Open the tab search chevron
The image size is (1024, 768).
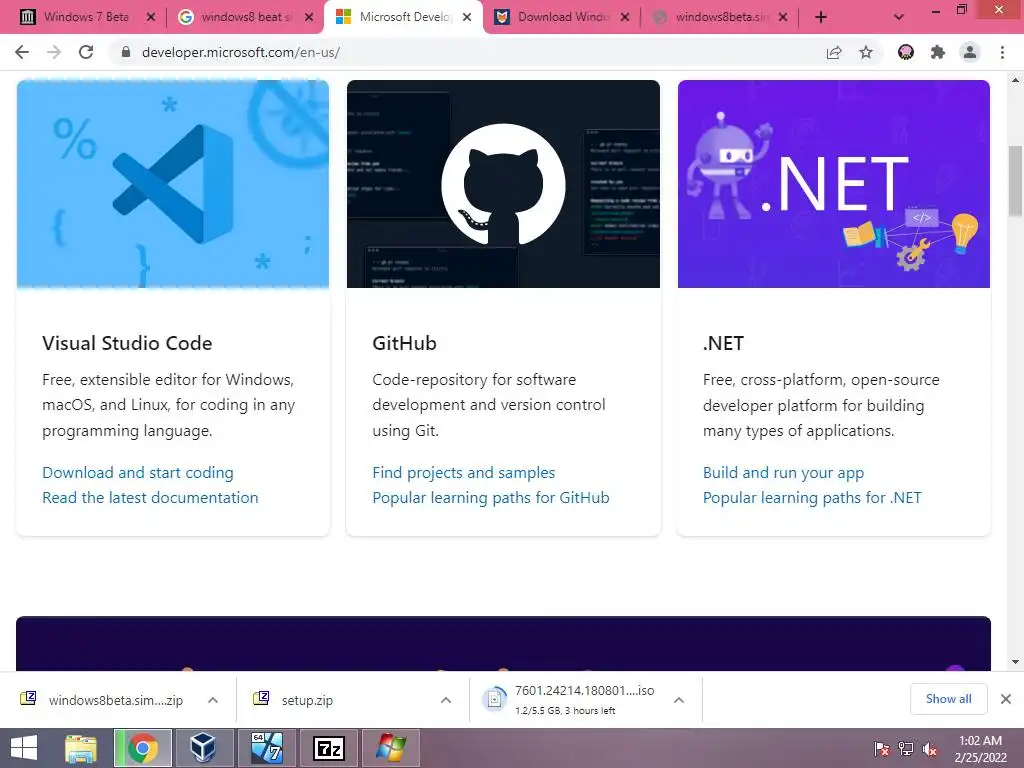(899, 17)
